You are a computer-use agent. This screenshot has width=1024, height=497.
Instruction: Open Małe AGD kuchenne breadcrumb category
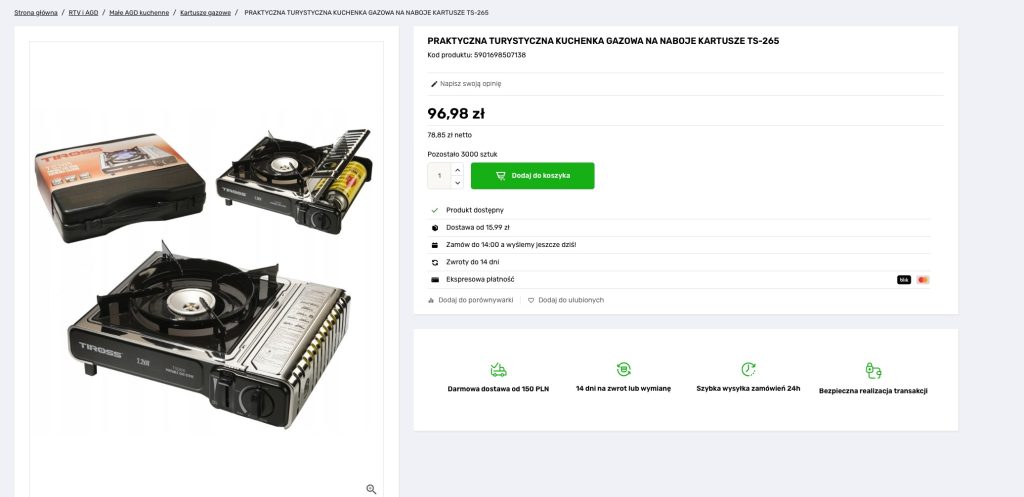coord(139,13)
